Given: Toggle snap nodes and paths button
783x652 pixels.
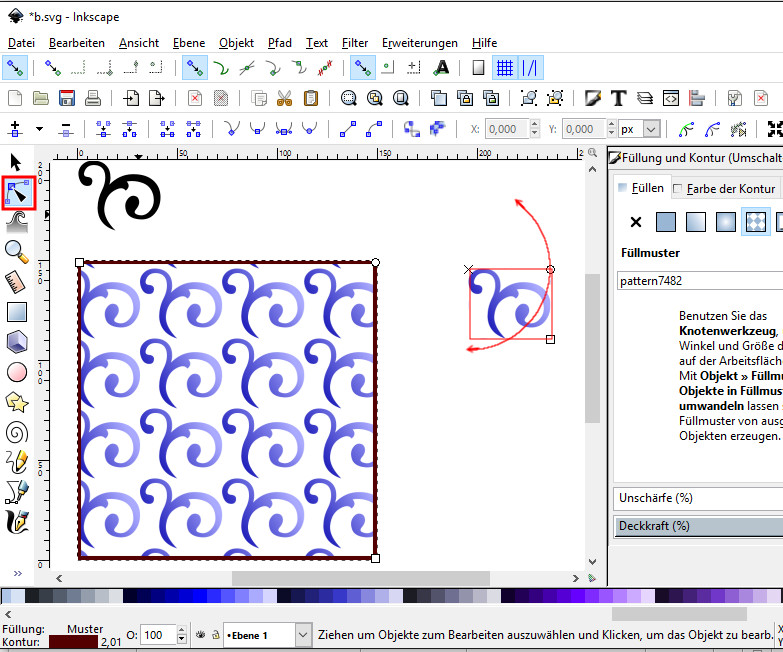Looking at the screenshot, I should click(194, 67).
